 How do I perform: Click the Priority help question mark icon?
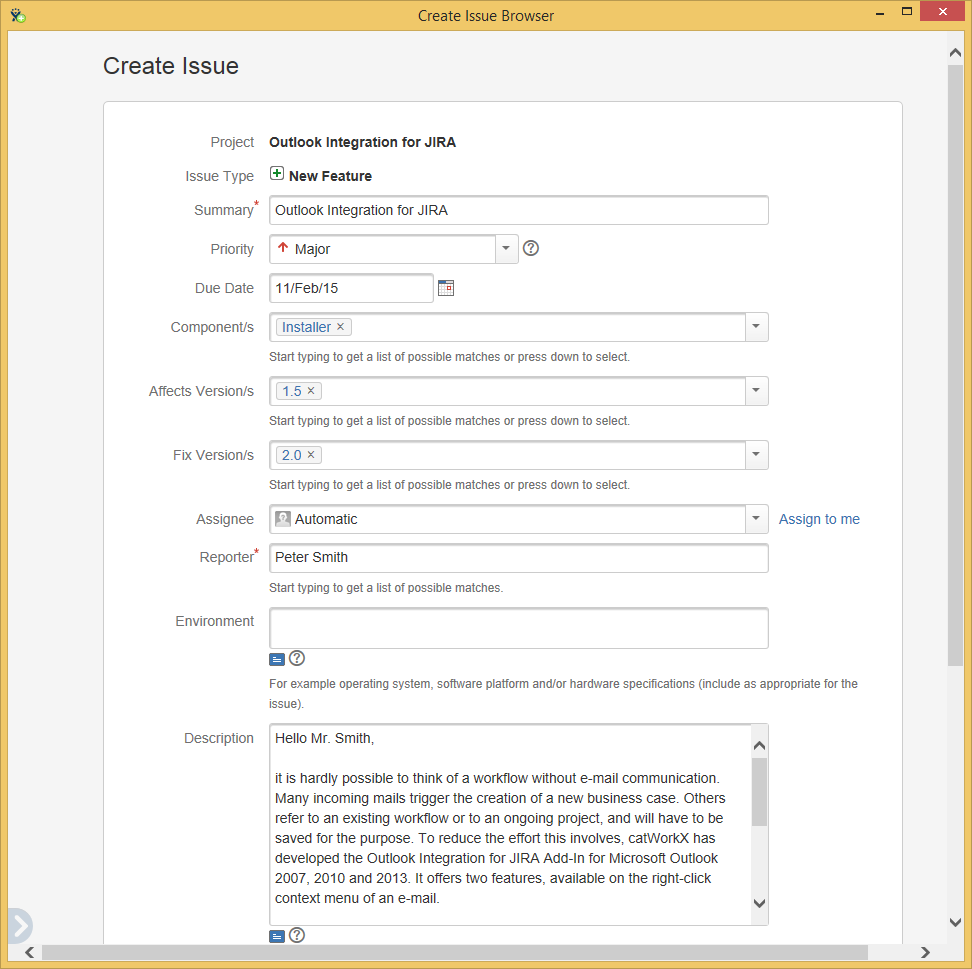531,249
